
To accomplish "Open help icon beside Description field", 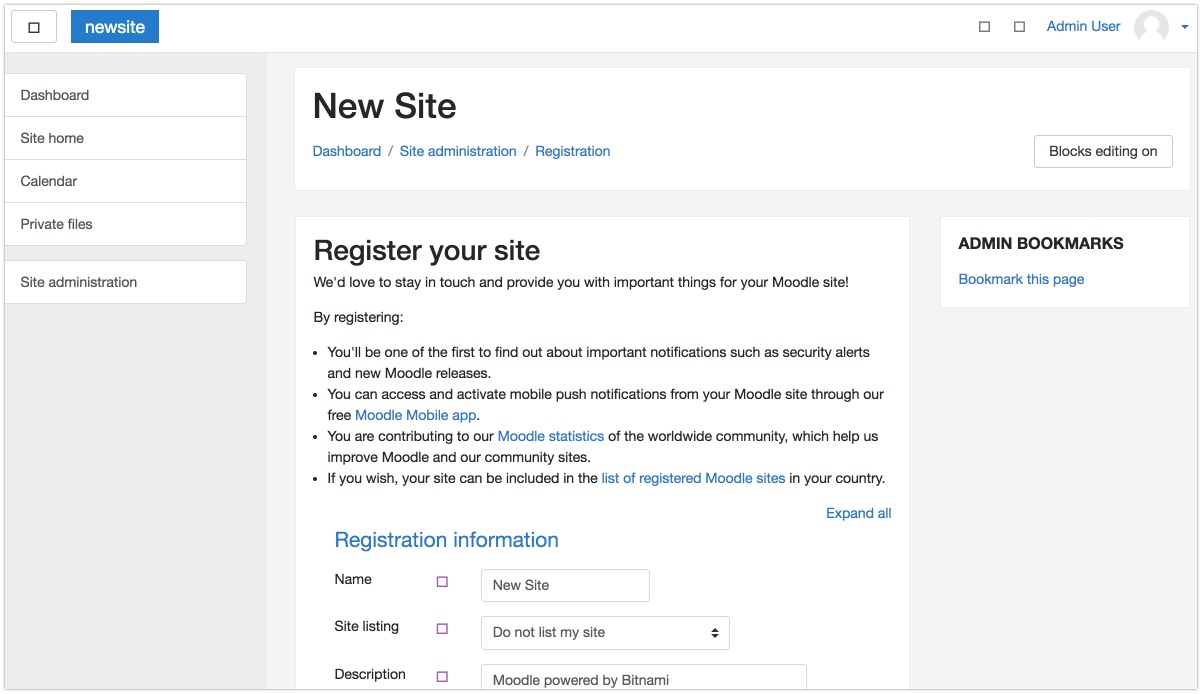I will pyautogui.click(x=442, y=677).
